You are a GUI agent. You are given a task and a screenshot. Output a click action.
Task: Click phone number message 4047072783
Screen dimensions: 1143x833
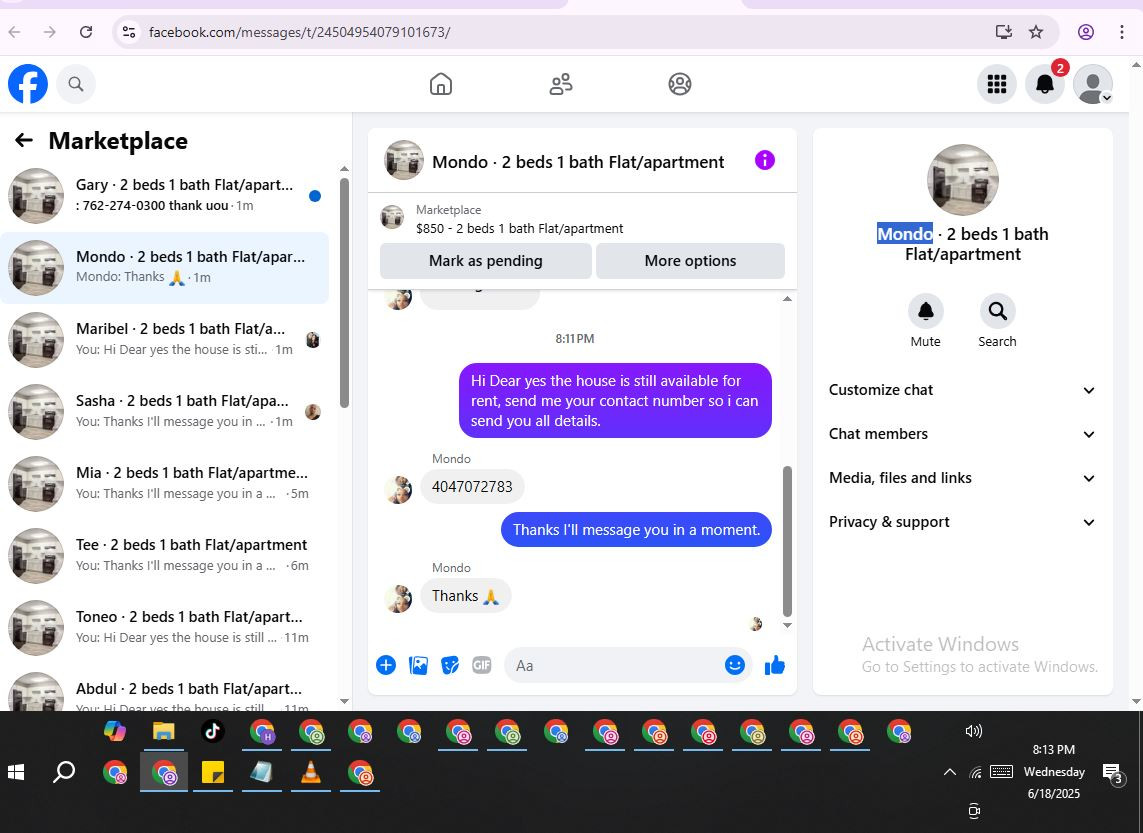pyautogui.click(x=472, y=487)
